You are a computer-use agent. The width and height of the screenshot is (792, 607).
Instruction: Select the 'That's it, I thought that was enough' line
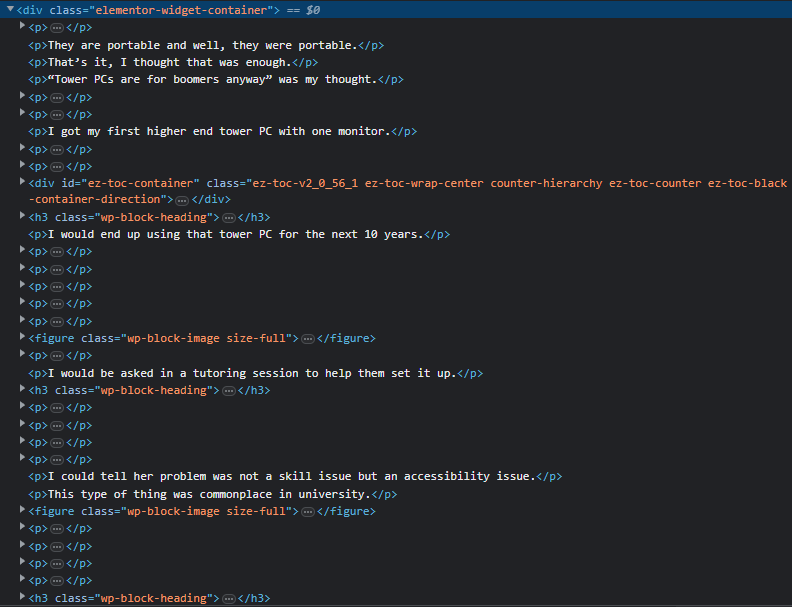click(173, 63)
